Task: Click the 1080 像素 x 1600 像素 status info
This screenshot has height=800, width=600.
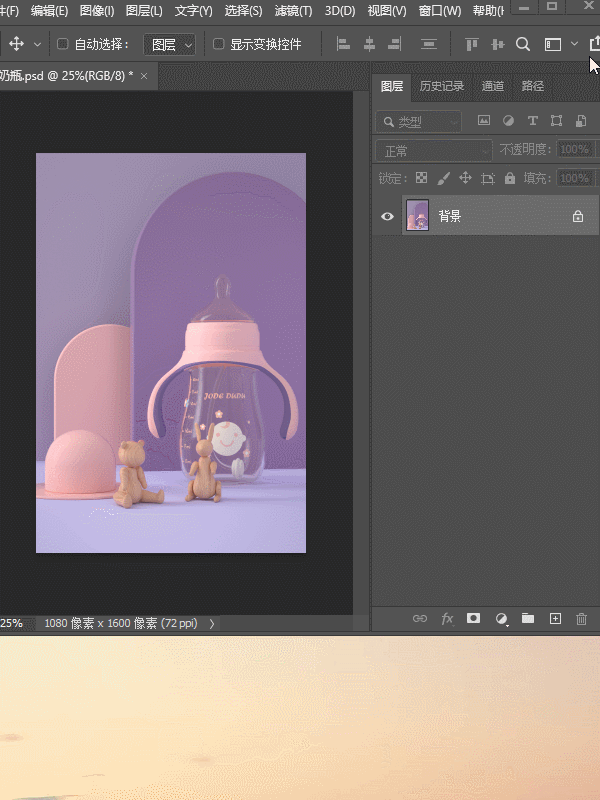Action: 121,623
